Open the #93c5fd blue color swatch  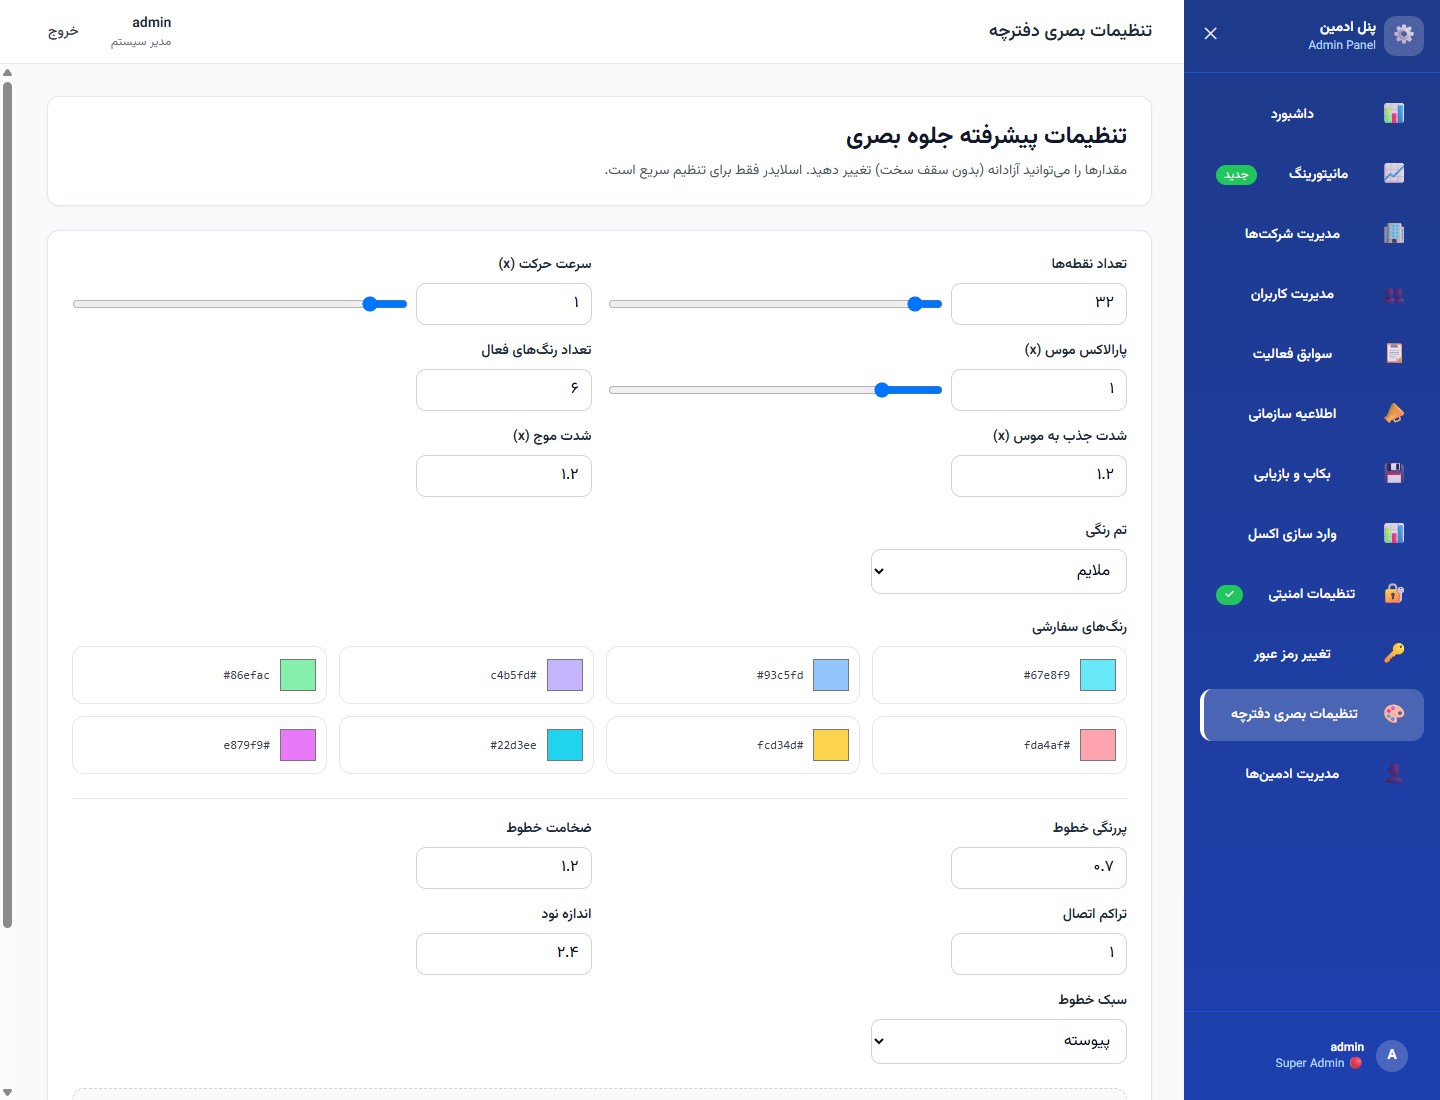(x=831, y=675)
